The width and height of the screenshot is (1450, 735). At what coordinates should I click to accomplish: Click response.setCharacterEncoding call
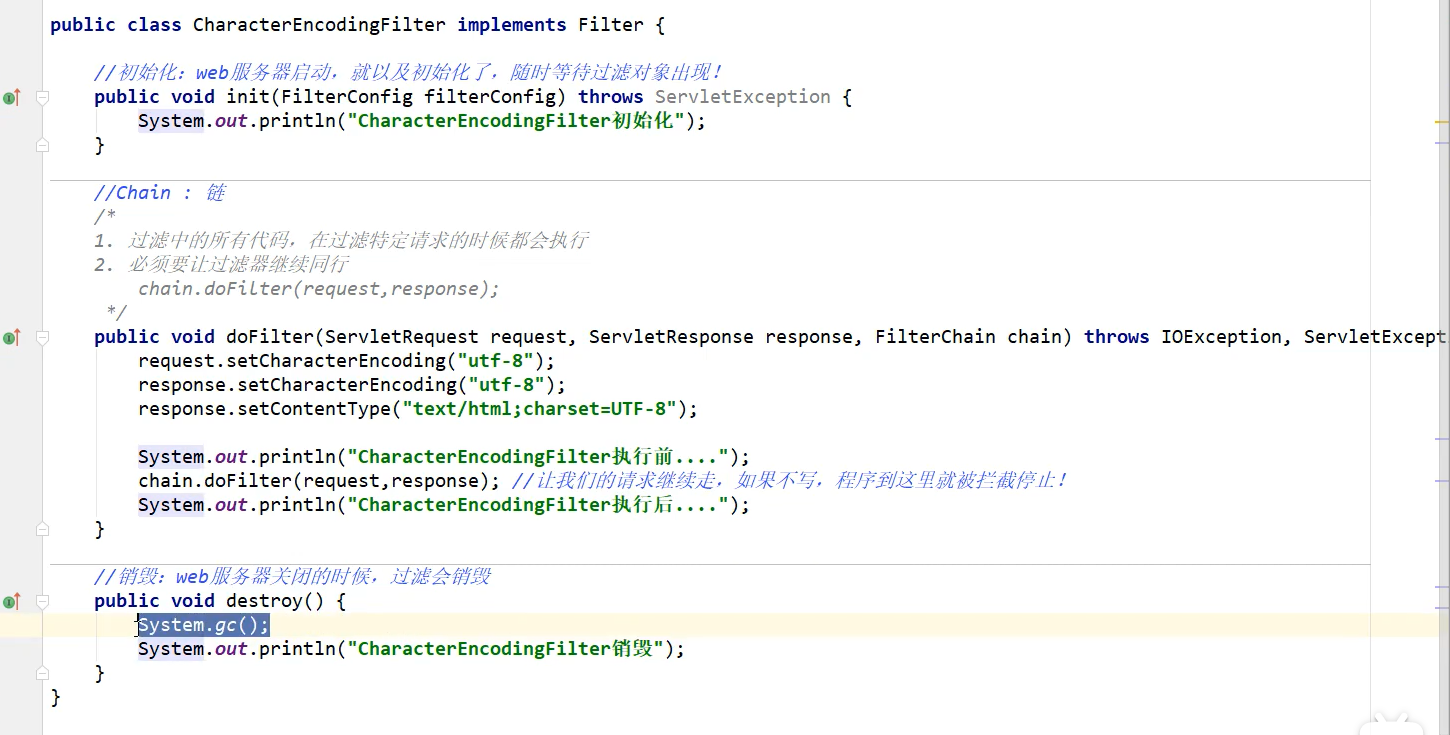click(352, 385)
